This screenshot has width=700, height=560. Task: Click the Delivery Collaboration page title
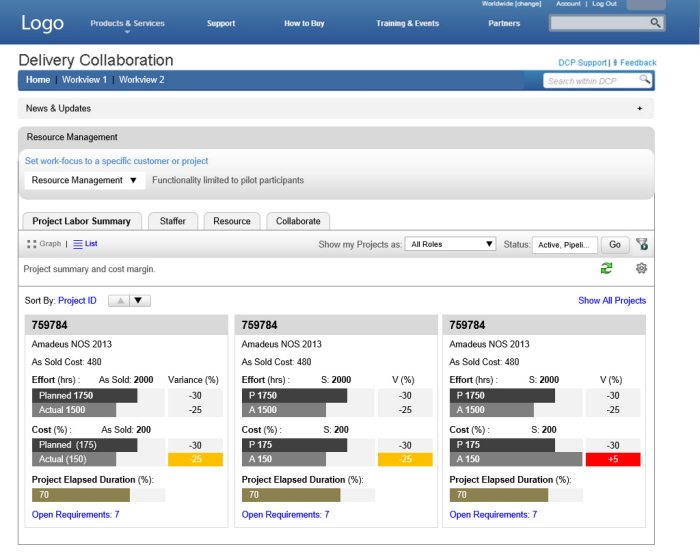coord(96,60)
